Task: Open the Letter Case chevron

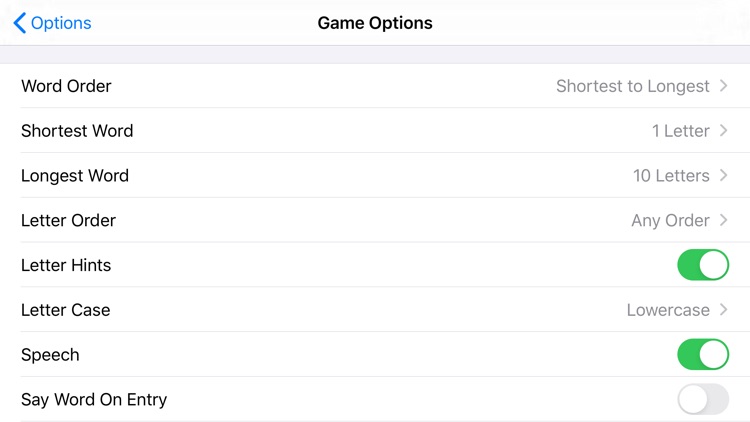Action: click(x=724, y=310)
